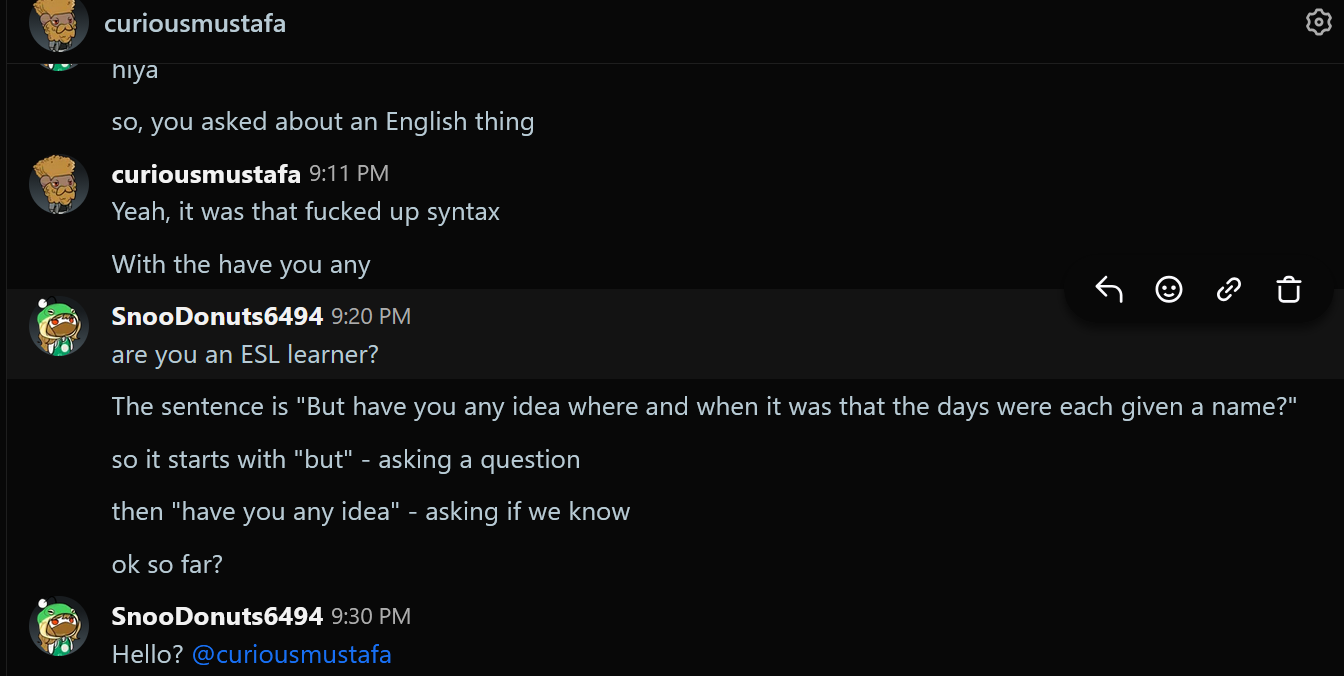This screenshot has width=1344, height=676.
Task: Select the "are you an ESL learner?" message
Action: [245, 355]
